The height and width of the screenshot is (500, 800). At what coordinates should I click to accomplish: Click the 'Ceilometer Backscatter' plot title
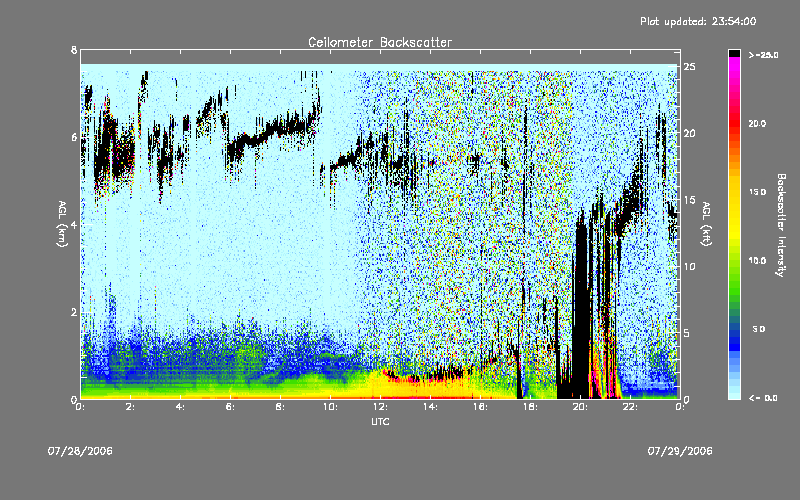380,42
